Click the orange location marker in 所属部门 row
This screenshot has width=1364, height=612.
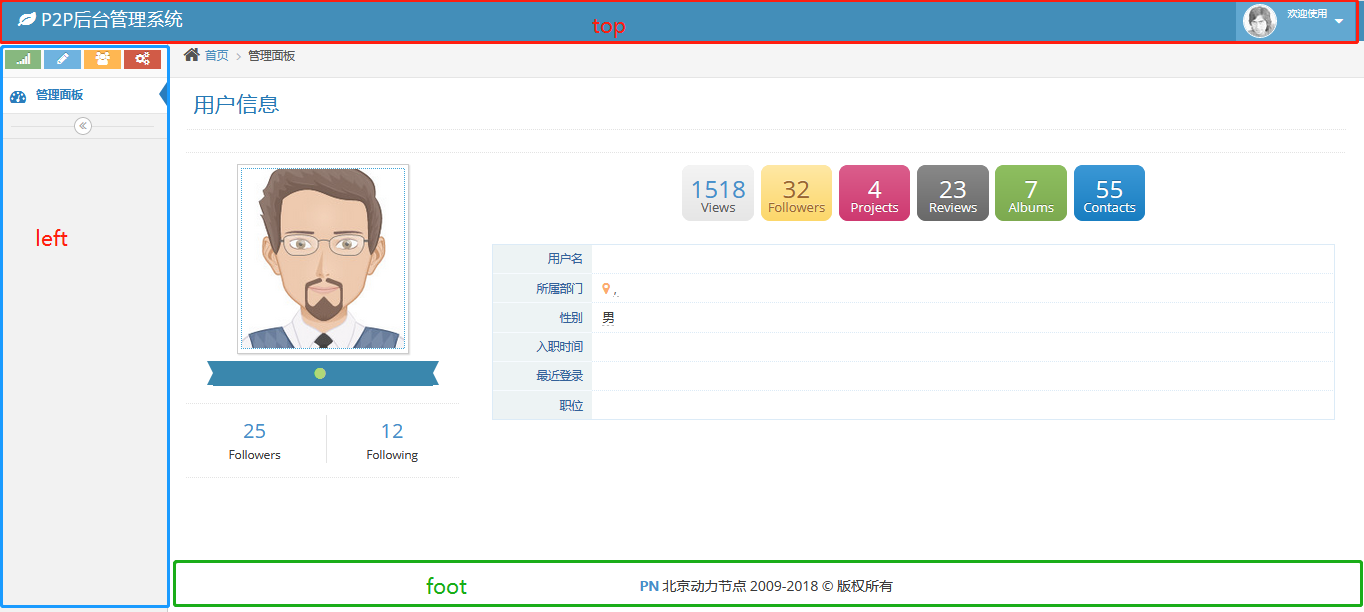[x=606, y=288]
